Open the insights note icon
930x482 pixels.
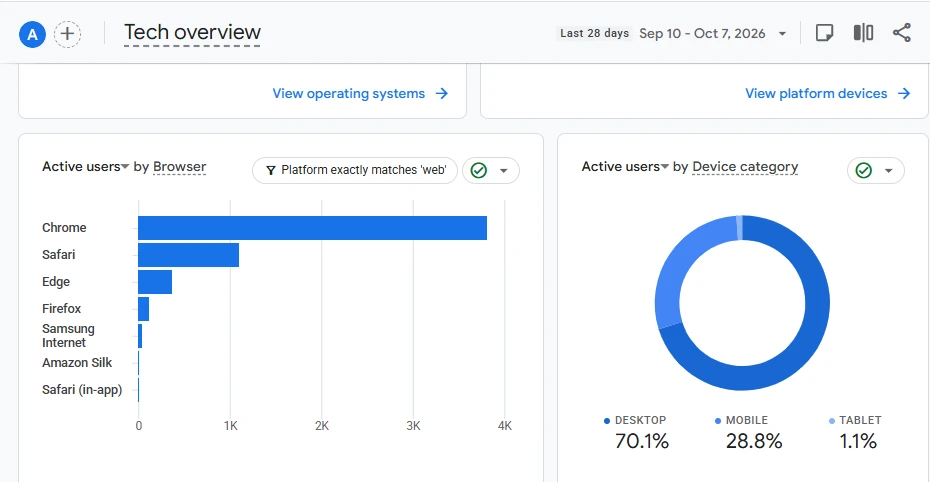tap(824, 33)
